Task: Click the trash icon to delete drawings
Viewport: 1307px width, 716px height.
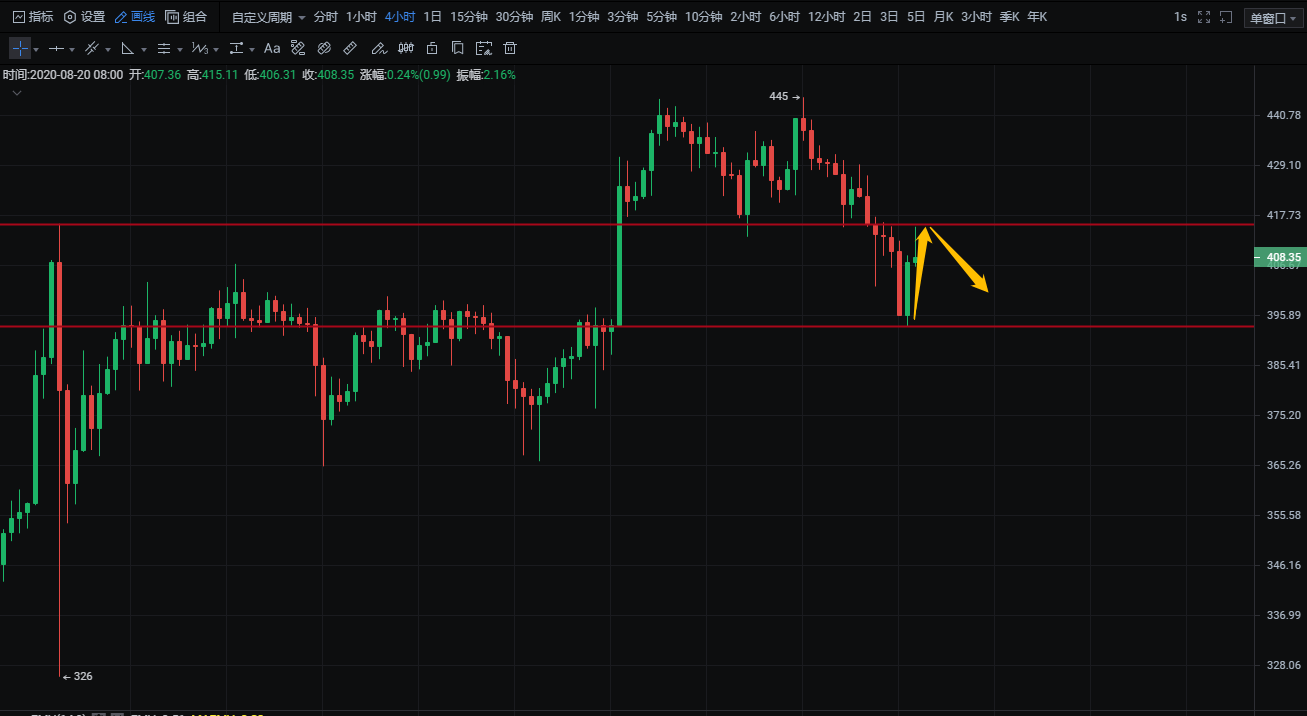Action: click(x=510, y=48)
